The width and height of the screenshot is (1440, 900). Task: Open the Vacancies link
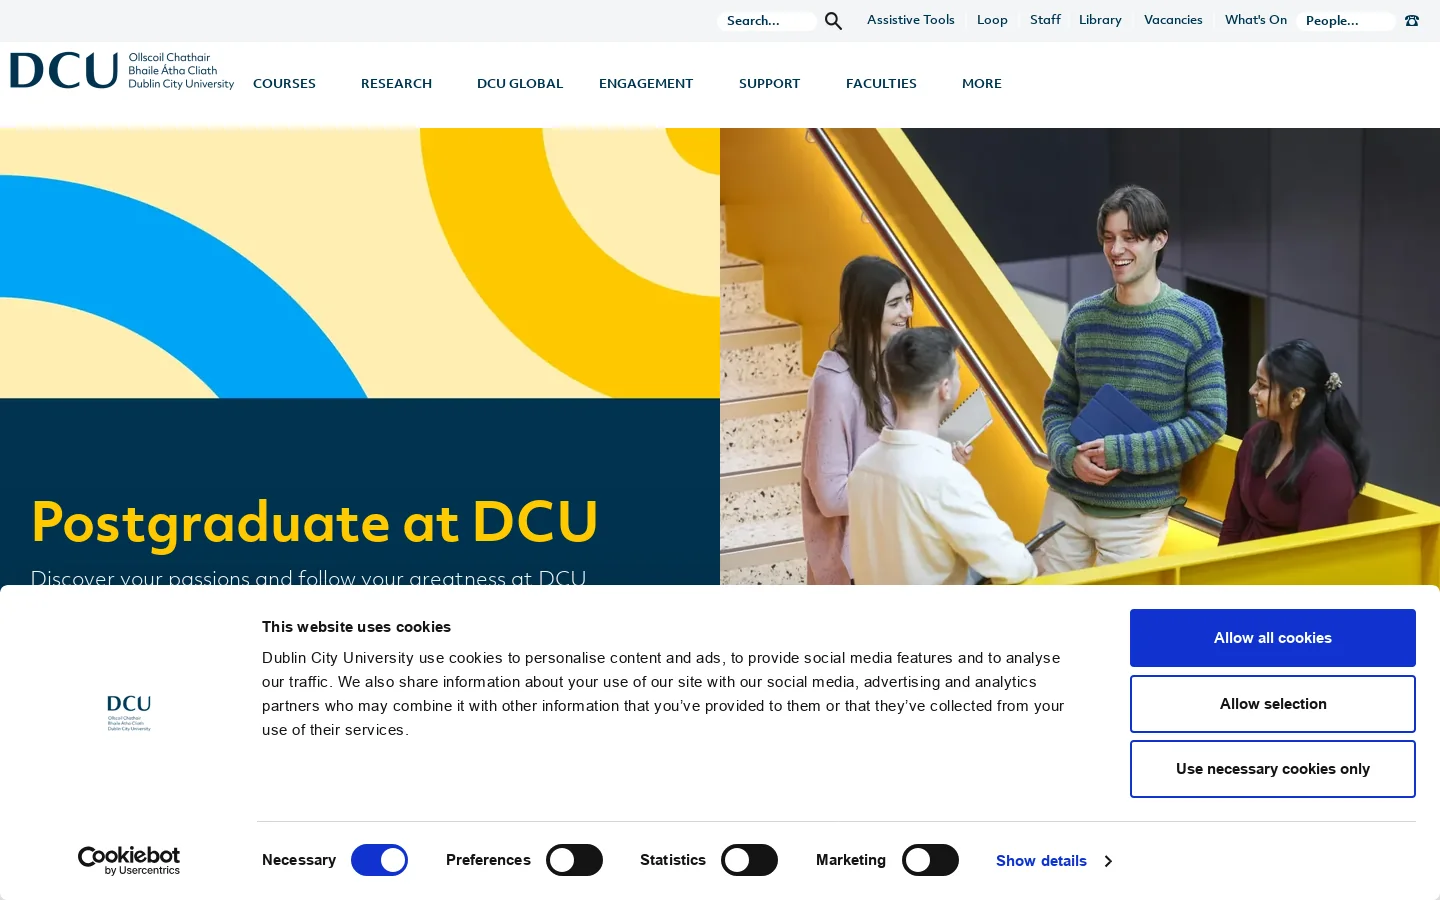point(1173,20)
